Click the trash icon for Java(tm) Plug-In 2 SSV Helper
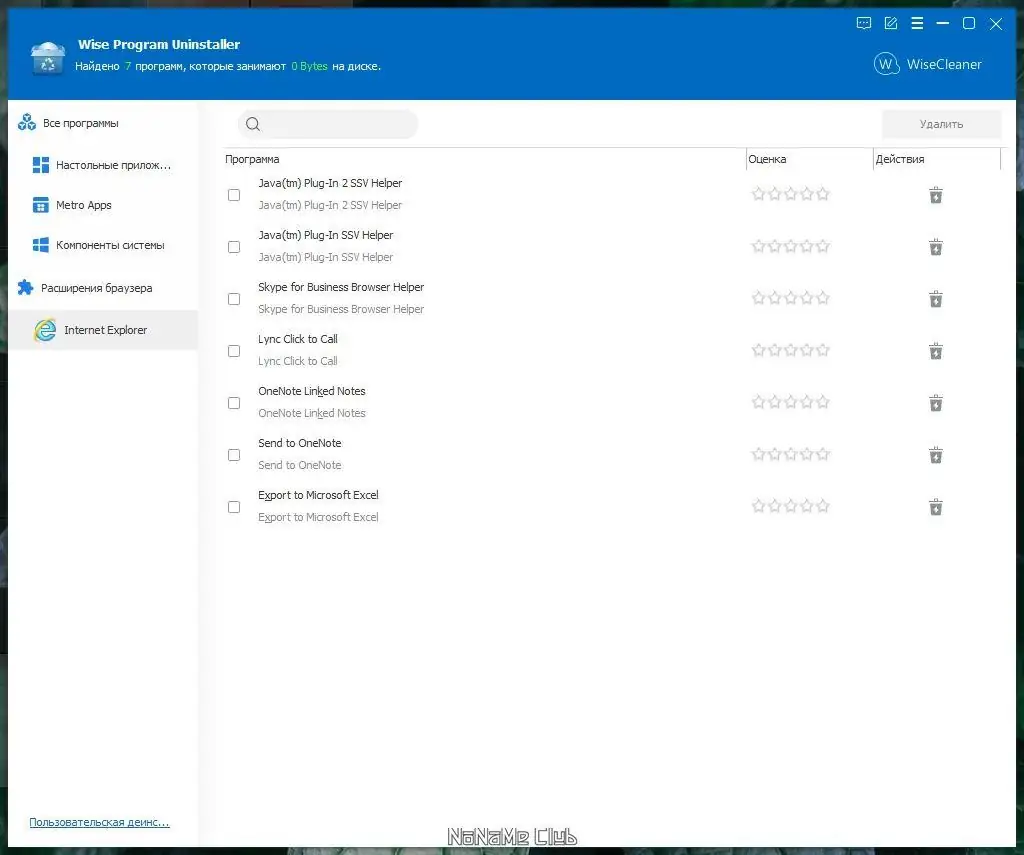This screenshot has width=1024, height=855. tap(935, 195)
